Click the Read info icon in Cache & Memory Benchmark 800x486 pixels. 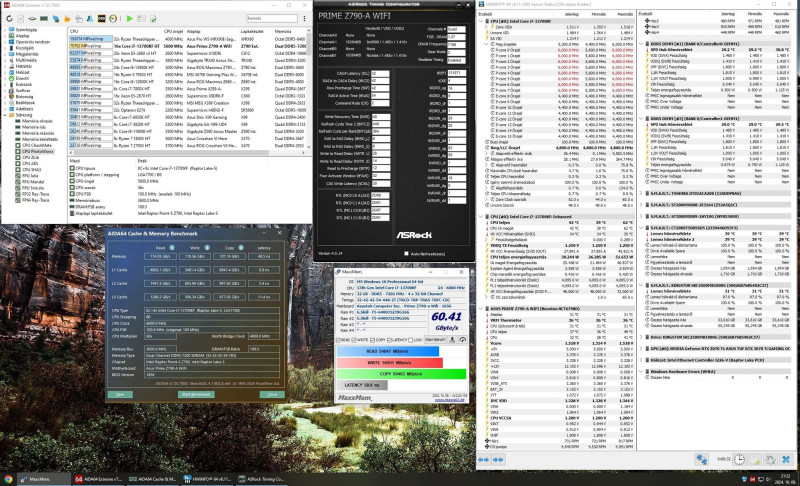[172, 248]
